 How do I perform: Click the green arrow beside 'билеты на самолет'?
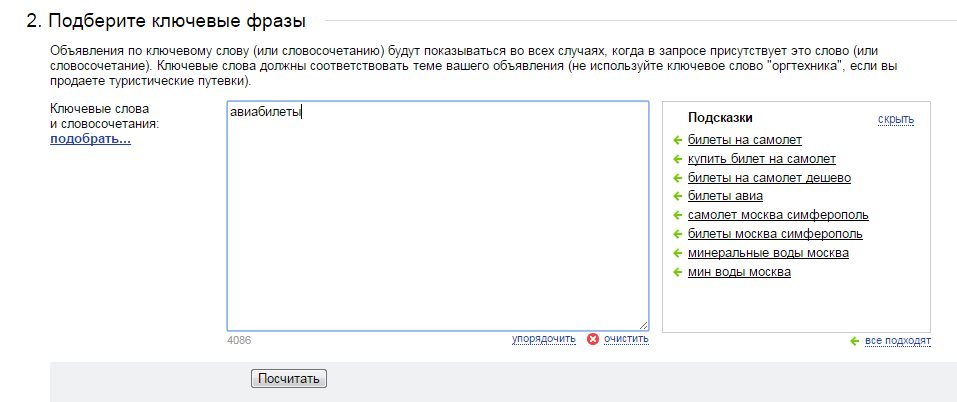coord(677,140)
